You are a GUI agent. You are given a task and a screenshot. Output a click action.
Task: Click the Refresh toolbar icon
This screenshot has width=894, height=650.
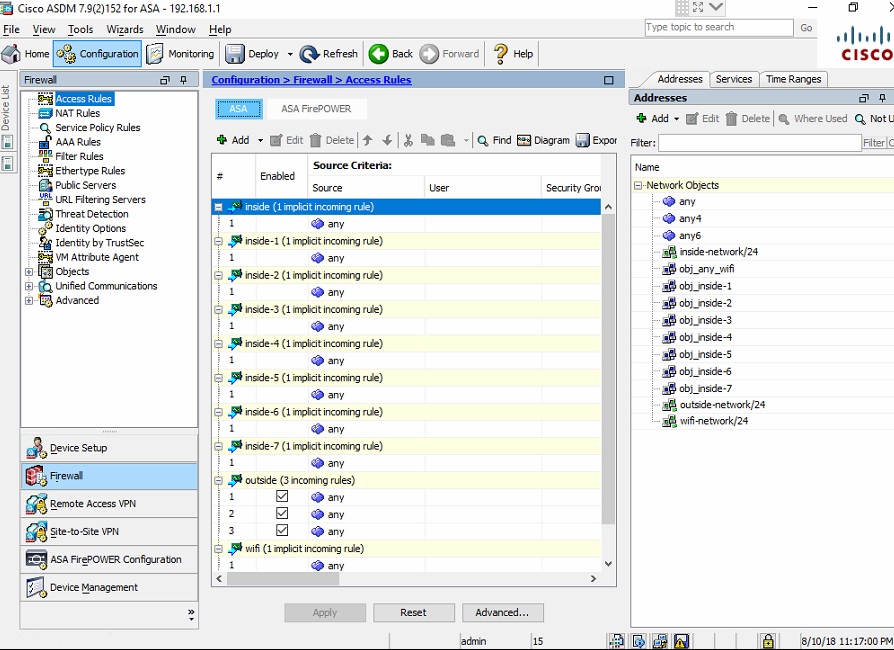pos(329,53)
